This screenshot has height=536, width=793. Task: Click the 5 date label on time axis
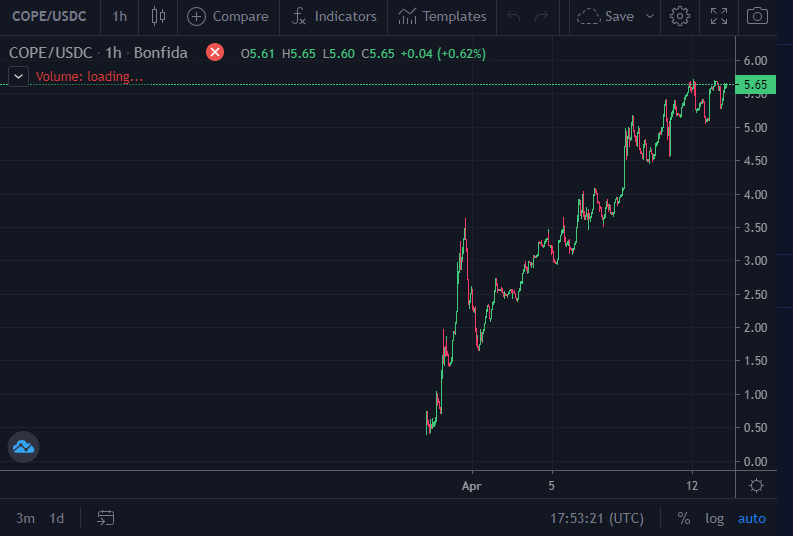click(x=551, y=486)
